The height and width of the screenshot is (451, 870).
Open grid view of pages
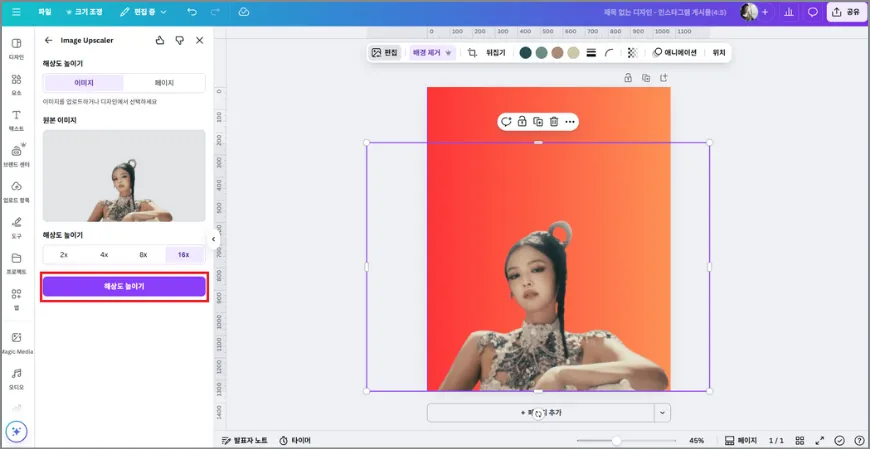click(800, 440)
